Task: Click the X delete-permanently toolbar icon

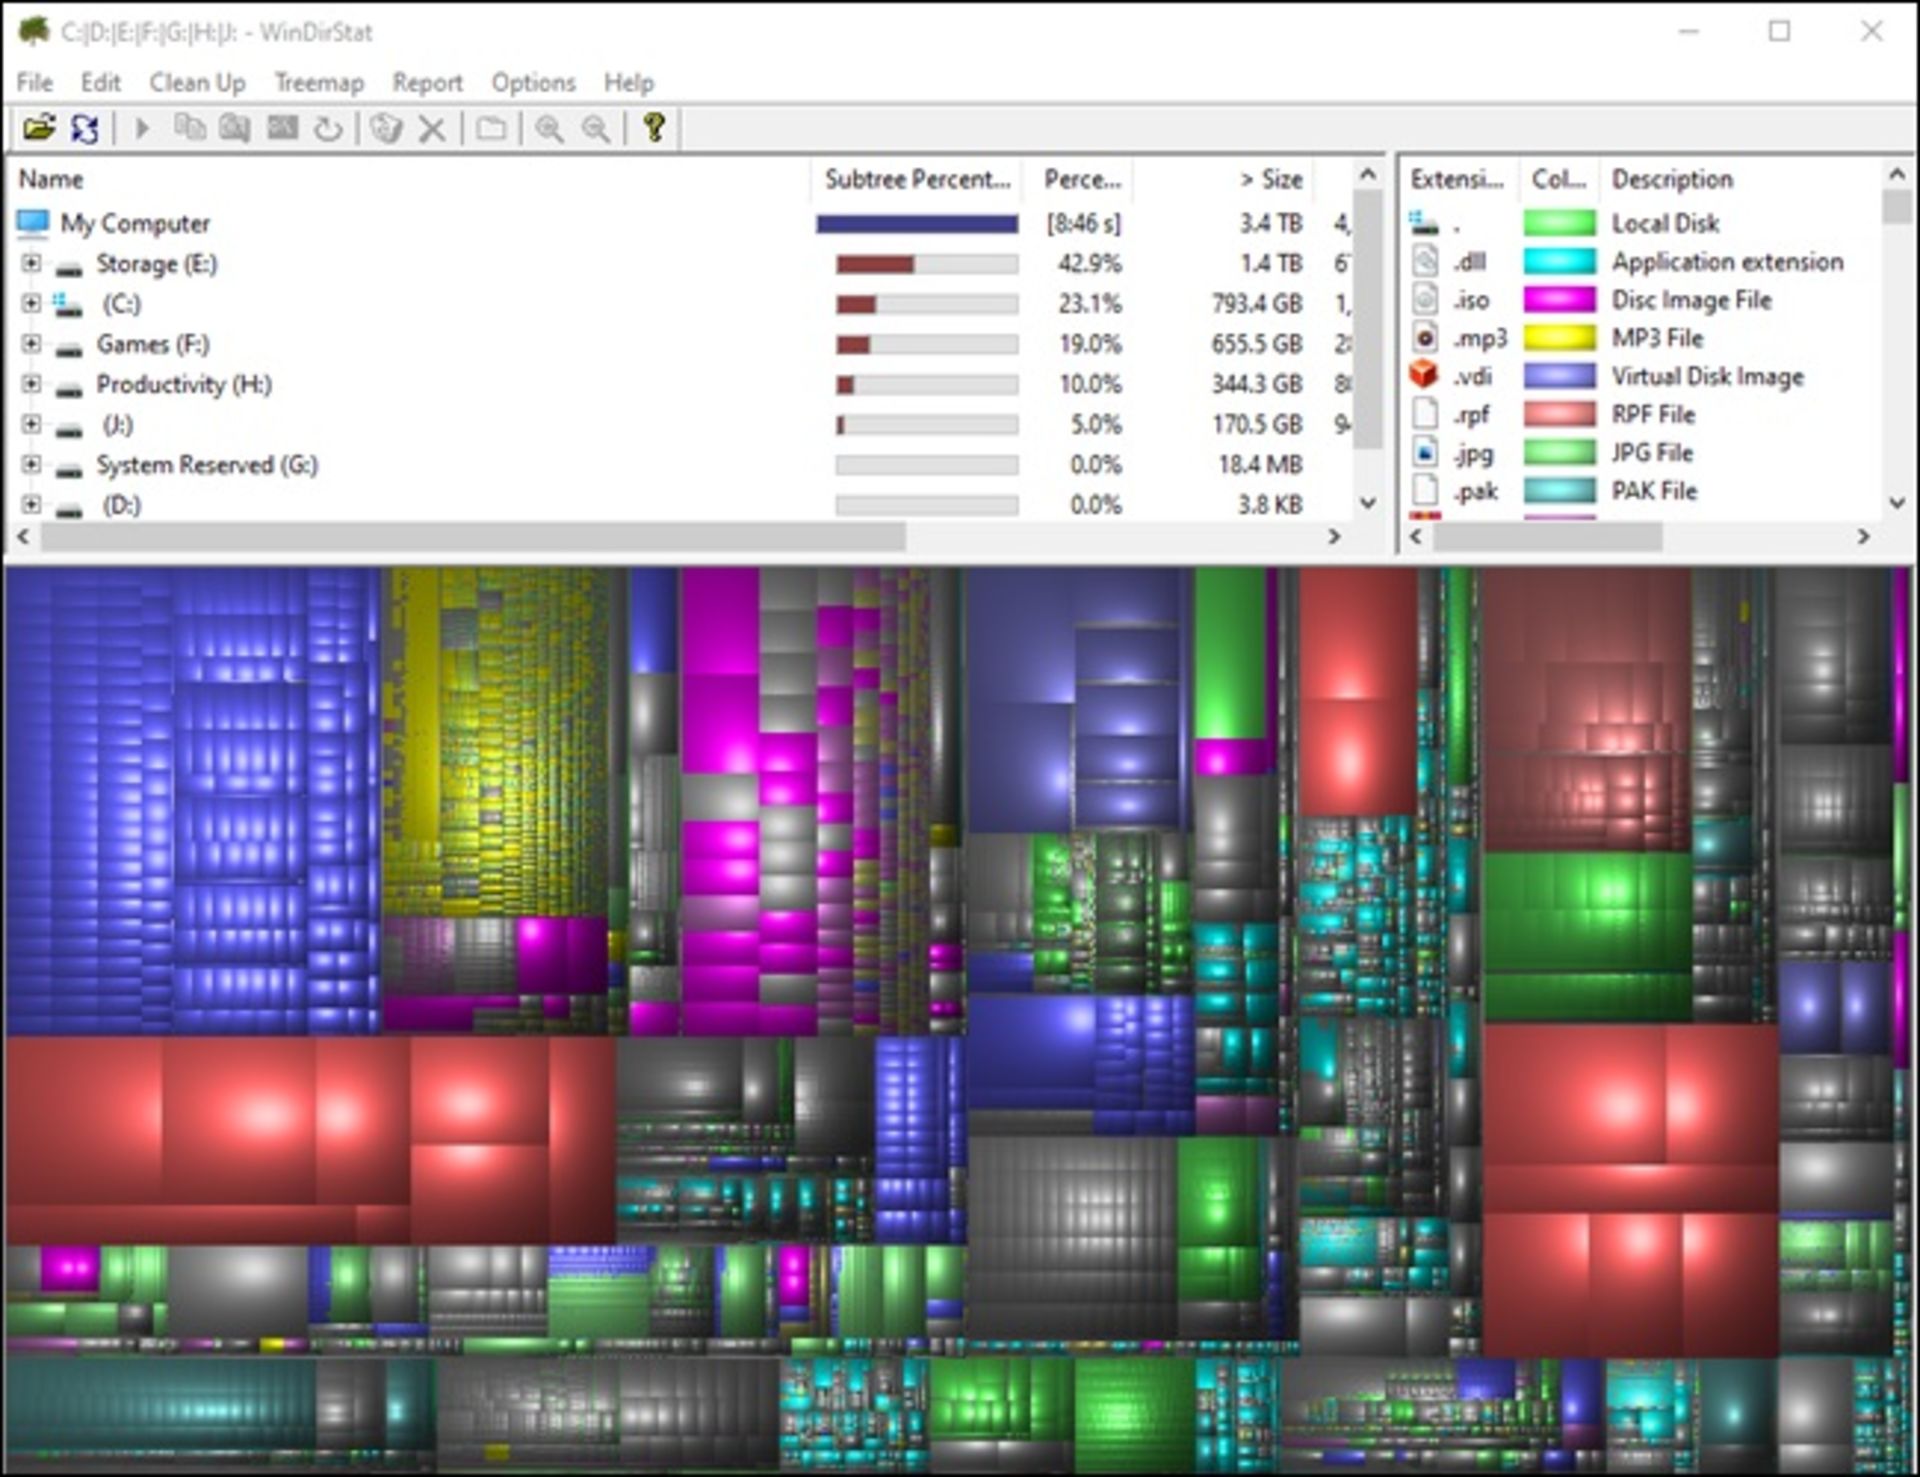Action: [432, 128]
